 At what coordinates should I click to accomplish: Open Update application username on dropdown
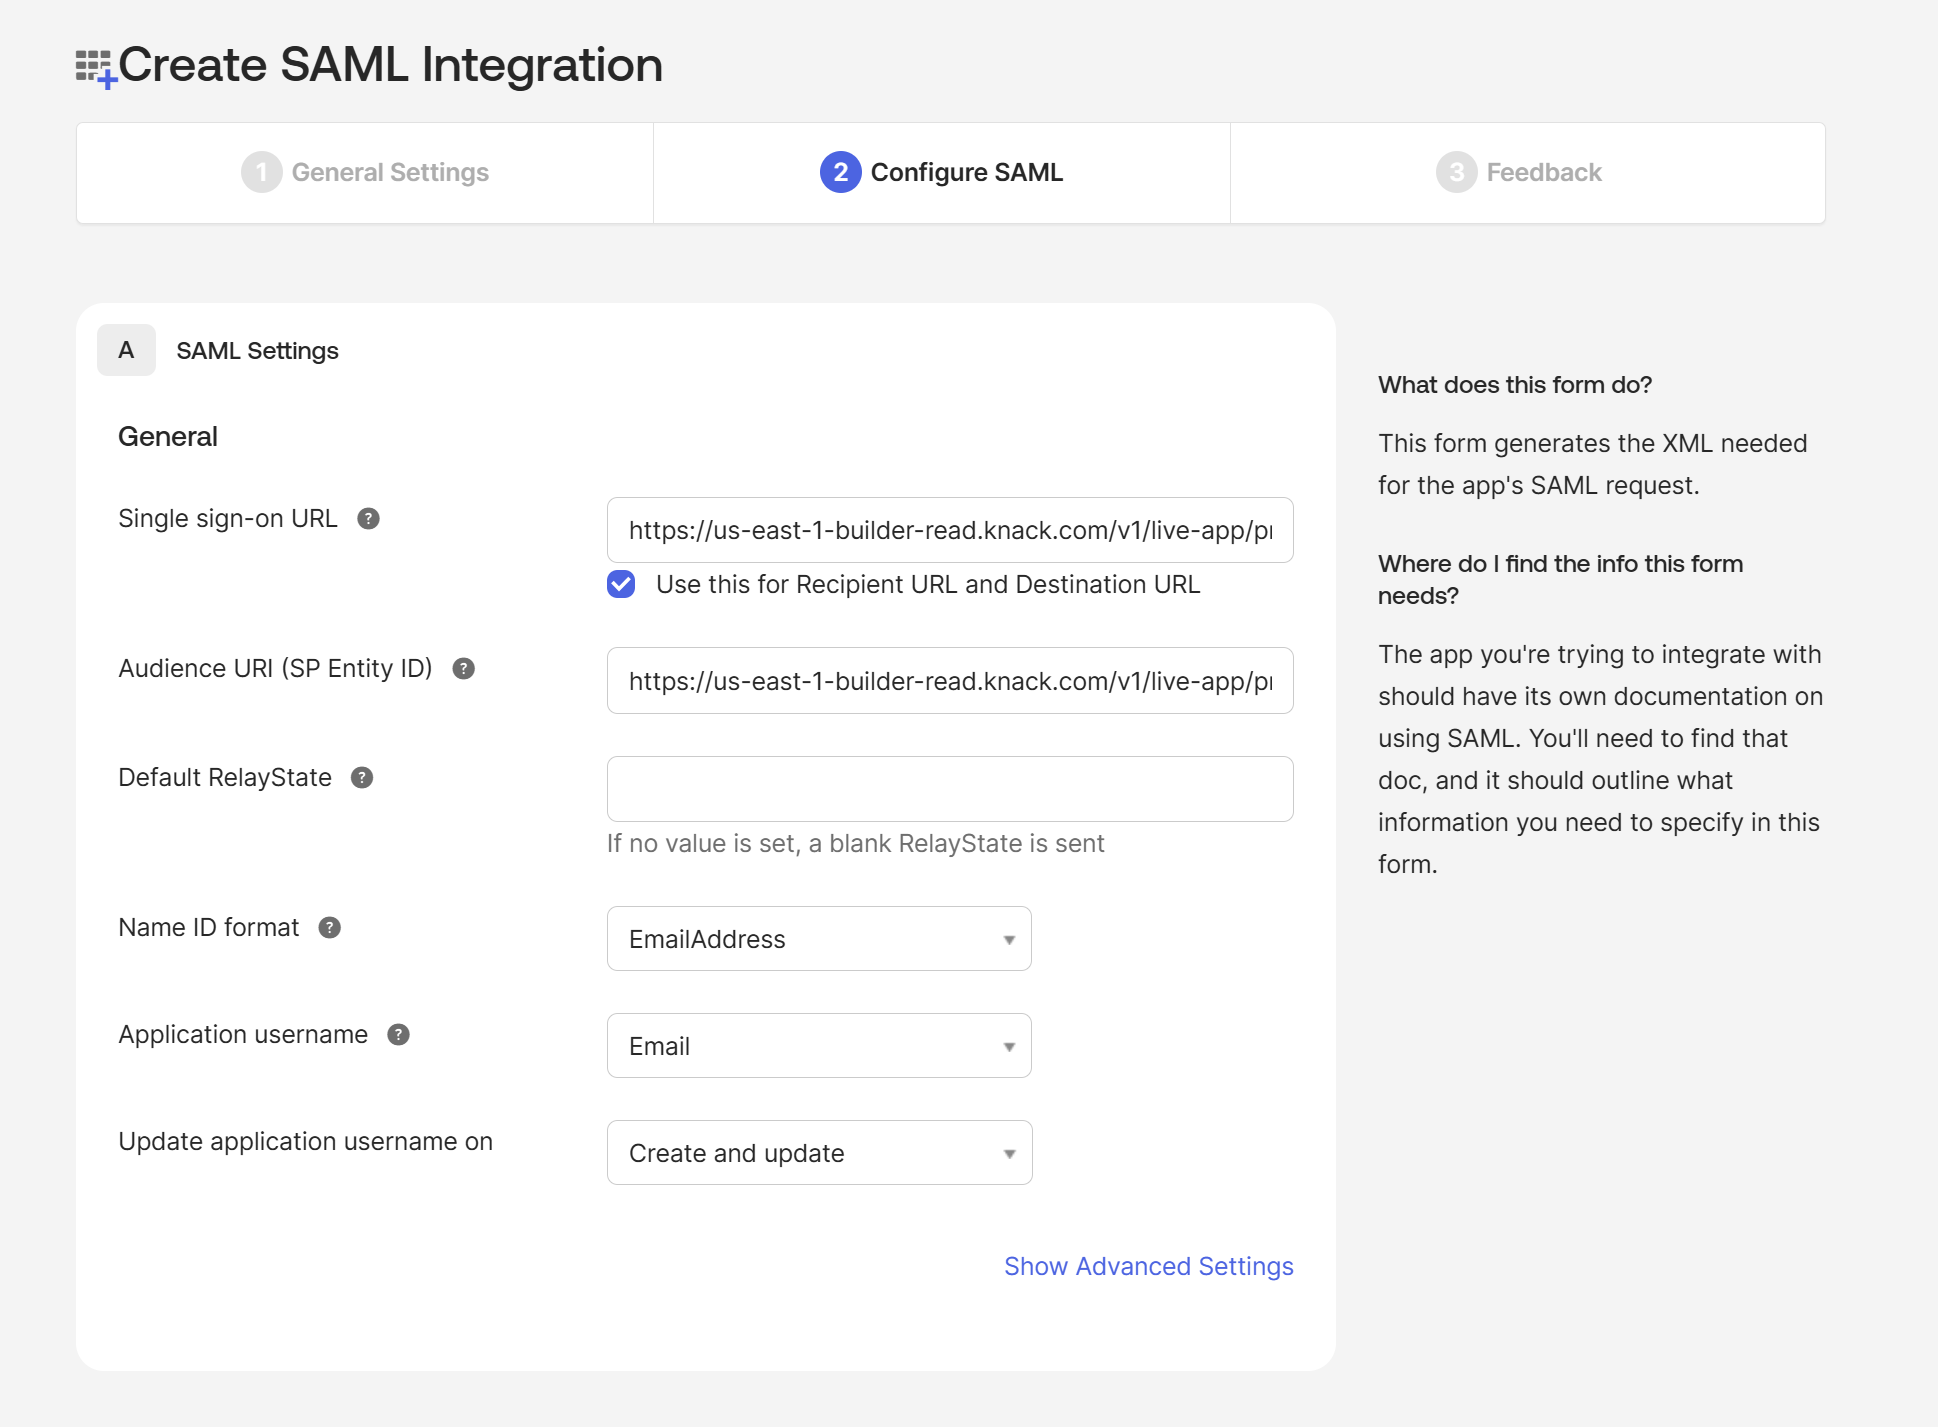818,1153
